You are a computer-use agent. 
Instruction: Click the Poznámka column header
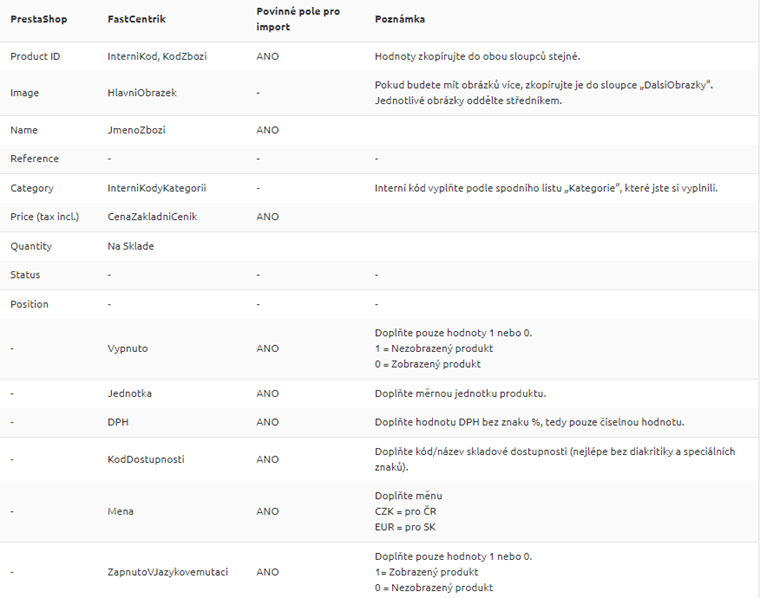tap(400, 20)
